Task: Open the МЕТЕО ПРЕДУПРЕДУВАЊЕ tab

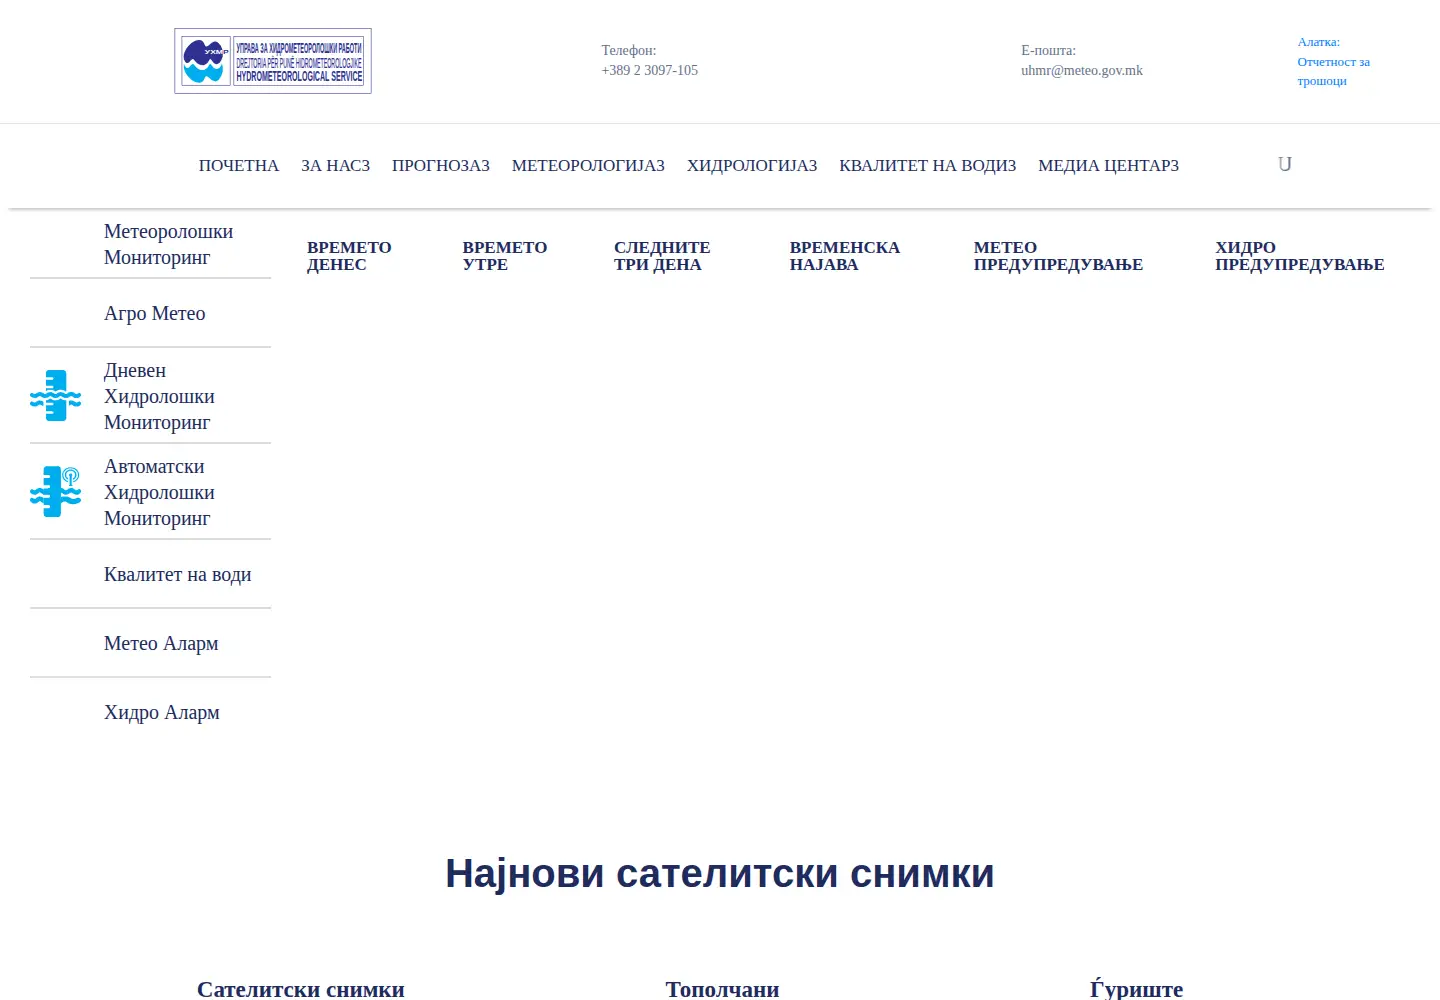Action: (x=1058, y=256)
